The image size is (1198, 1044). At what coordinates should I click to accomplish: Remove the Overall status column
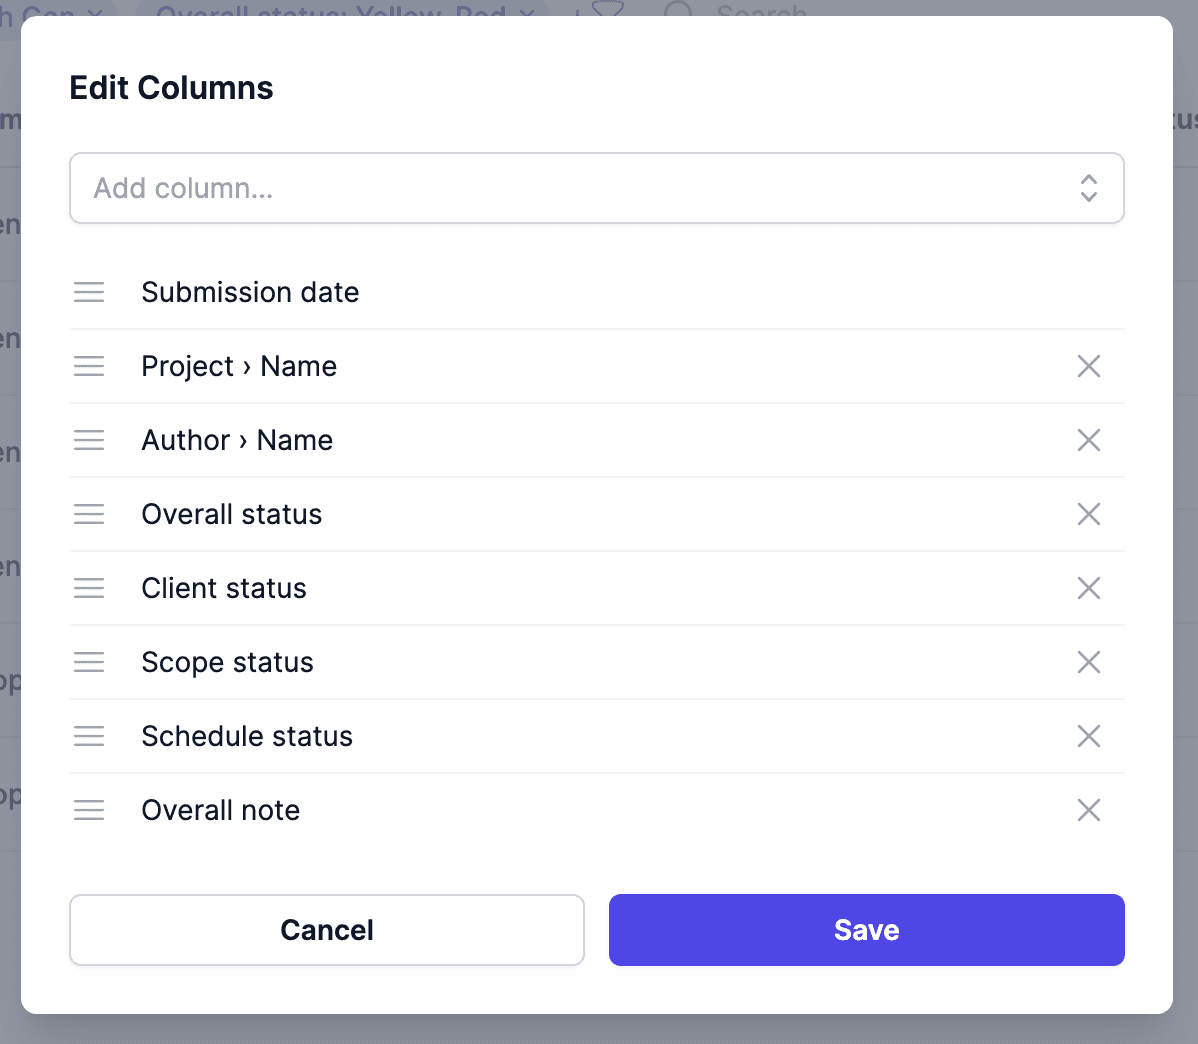(x=1089, y=514)
